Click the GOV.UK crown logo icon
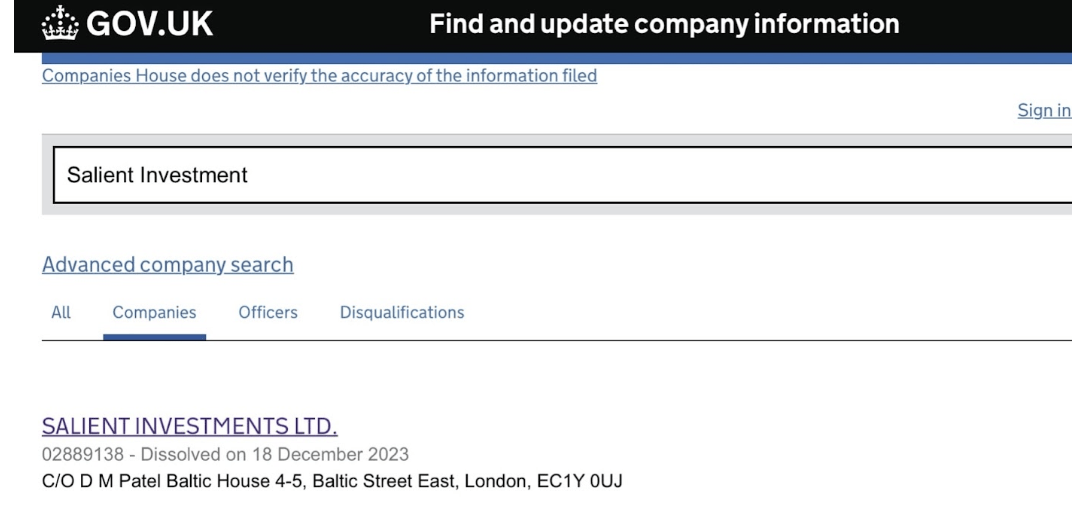The width and height of the screenshot is (1072, 518). (60, 23)
